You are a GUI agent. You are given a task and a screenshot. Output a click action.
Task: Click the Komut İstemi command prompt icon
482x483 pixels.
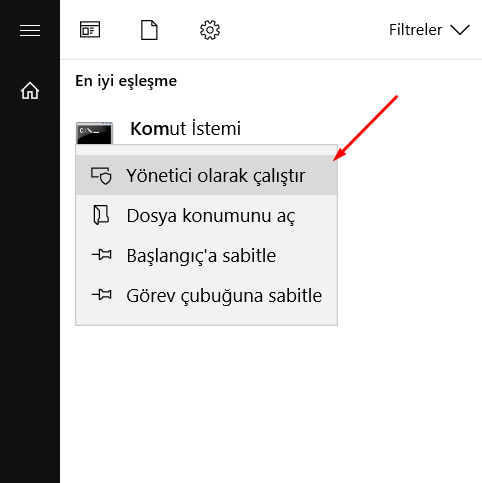(x=94, y=133)
